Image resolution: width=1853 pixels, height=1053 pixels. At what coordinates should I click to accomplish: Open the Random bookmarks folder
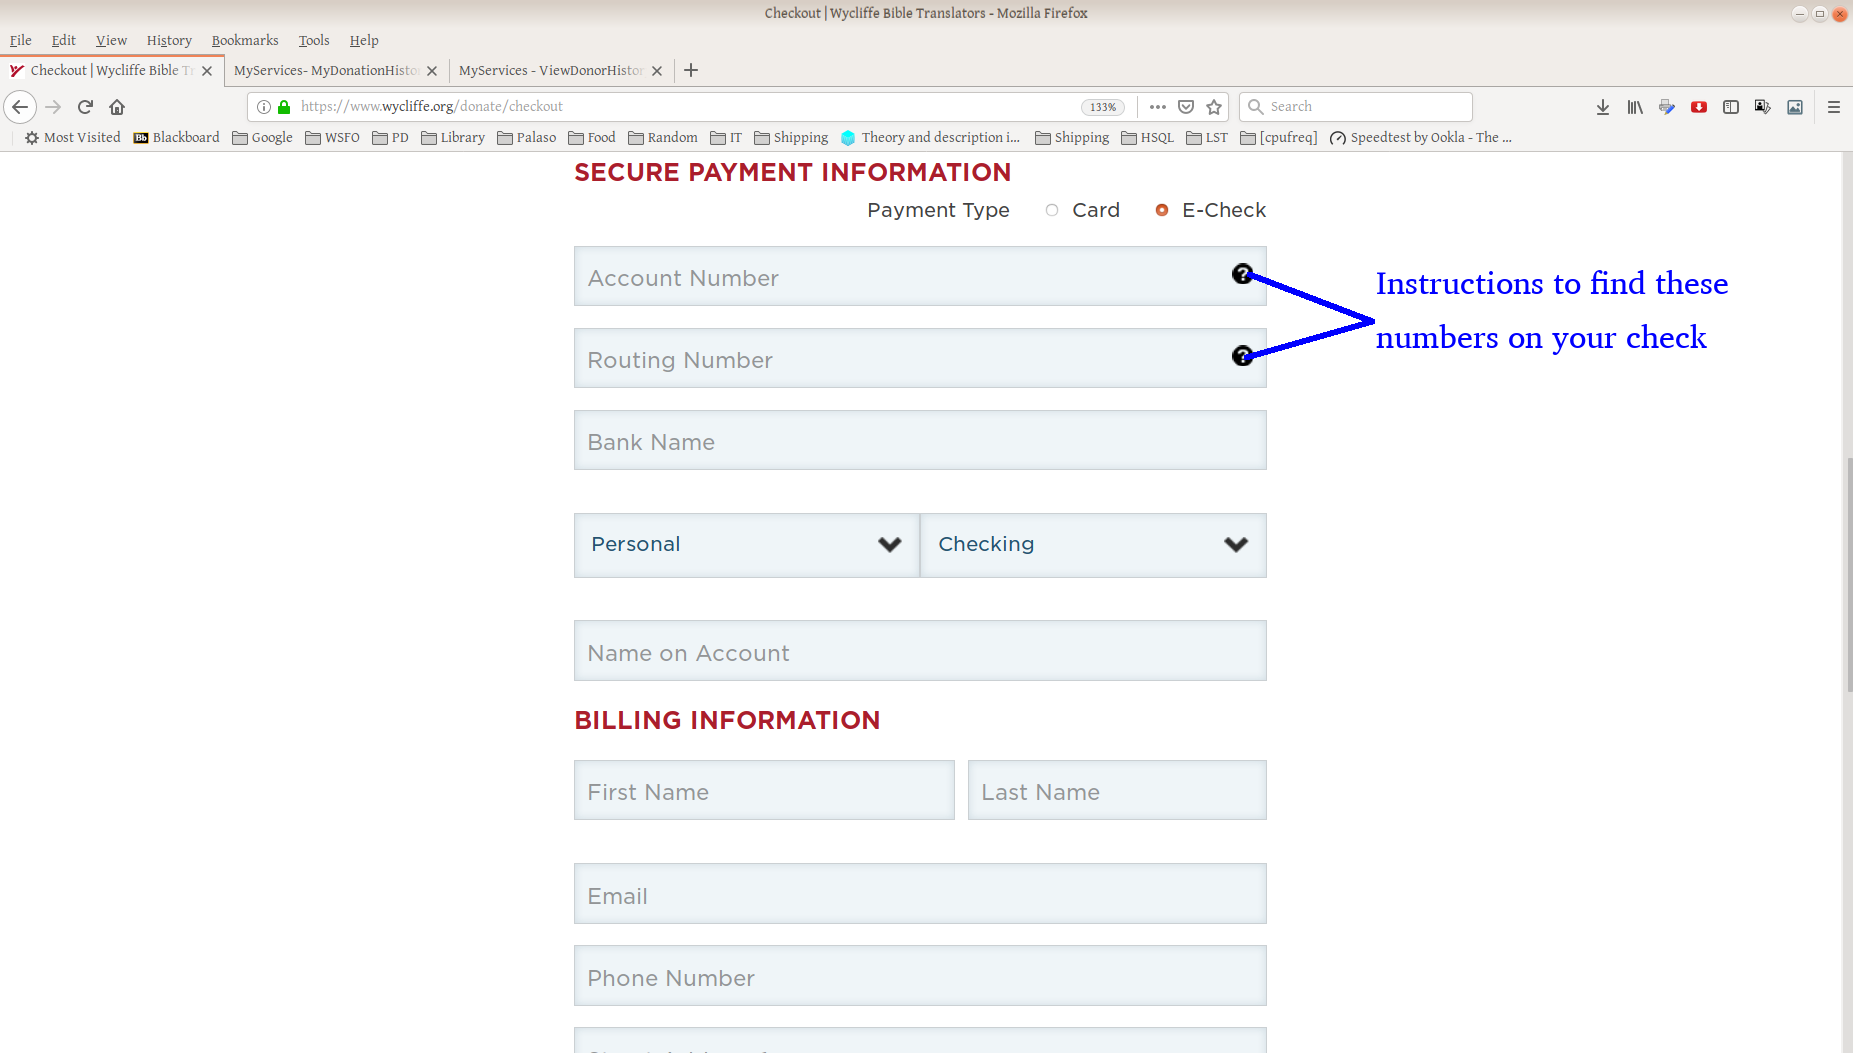point(663,138)
